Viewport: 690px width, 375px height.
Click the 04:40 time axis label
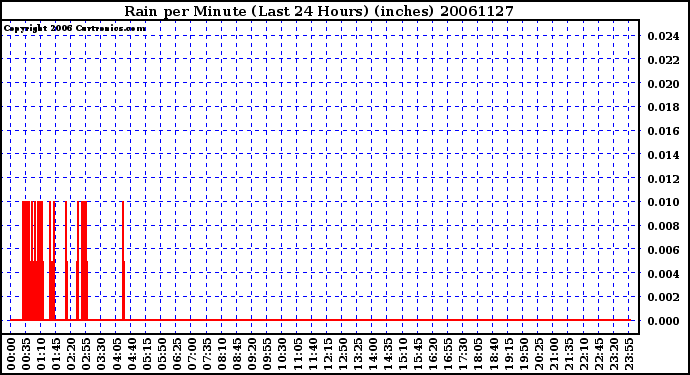click(x=131, y=354)
